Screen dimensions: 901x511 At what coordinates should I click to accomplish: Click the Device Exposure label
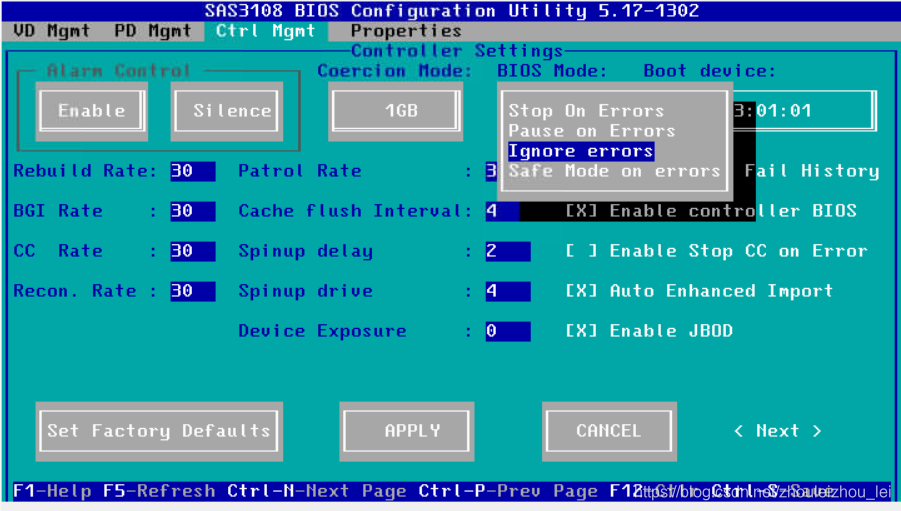[x=322, y=331]
